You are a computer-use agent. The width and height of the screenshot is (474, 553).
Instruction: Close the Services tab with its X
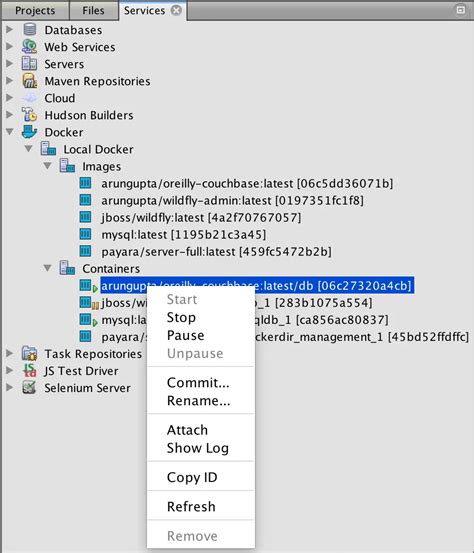coord(176,10)
